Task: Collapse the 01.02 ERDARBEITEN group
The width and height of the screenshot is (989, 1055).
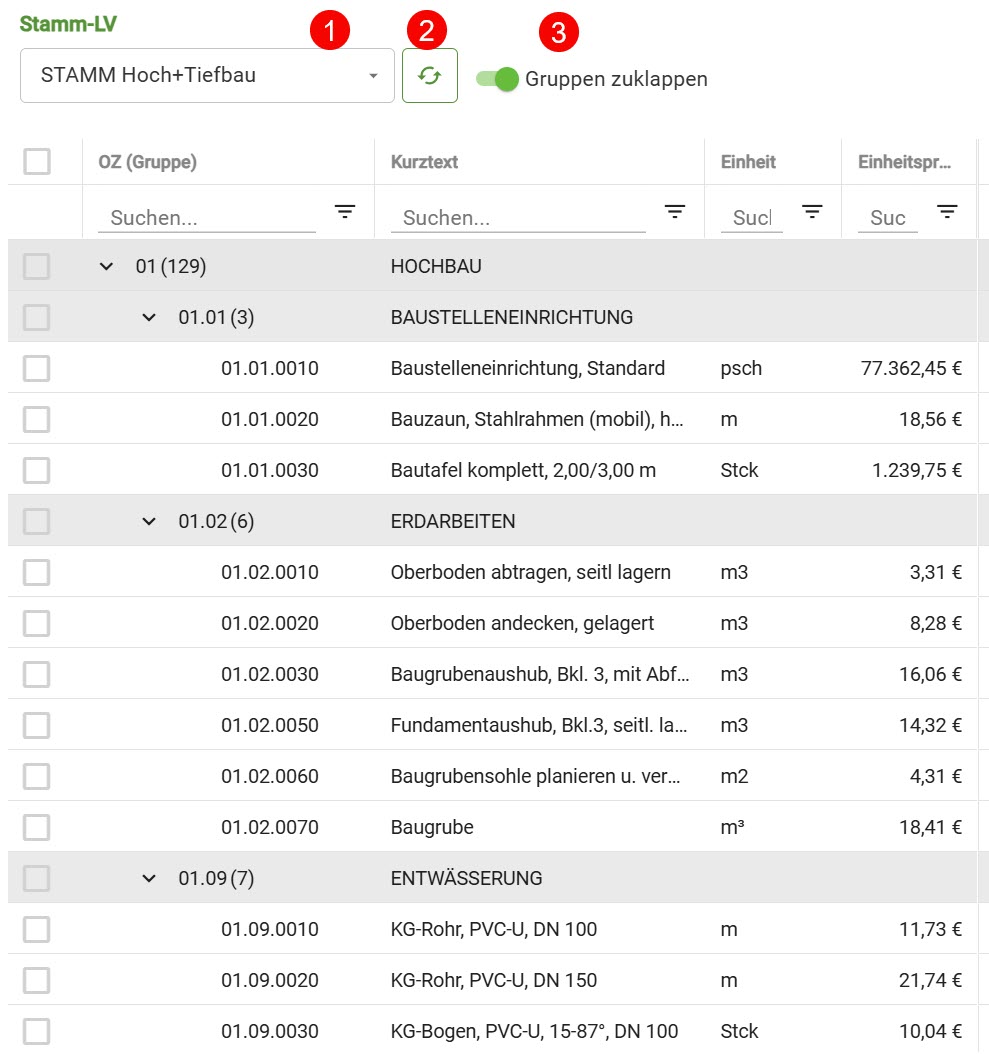Action: [x=149, y=521]
